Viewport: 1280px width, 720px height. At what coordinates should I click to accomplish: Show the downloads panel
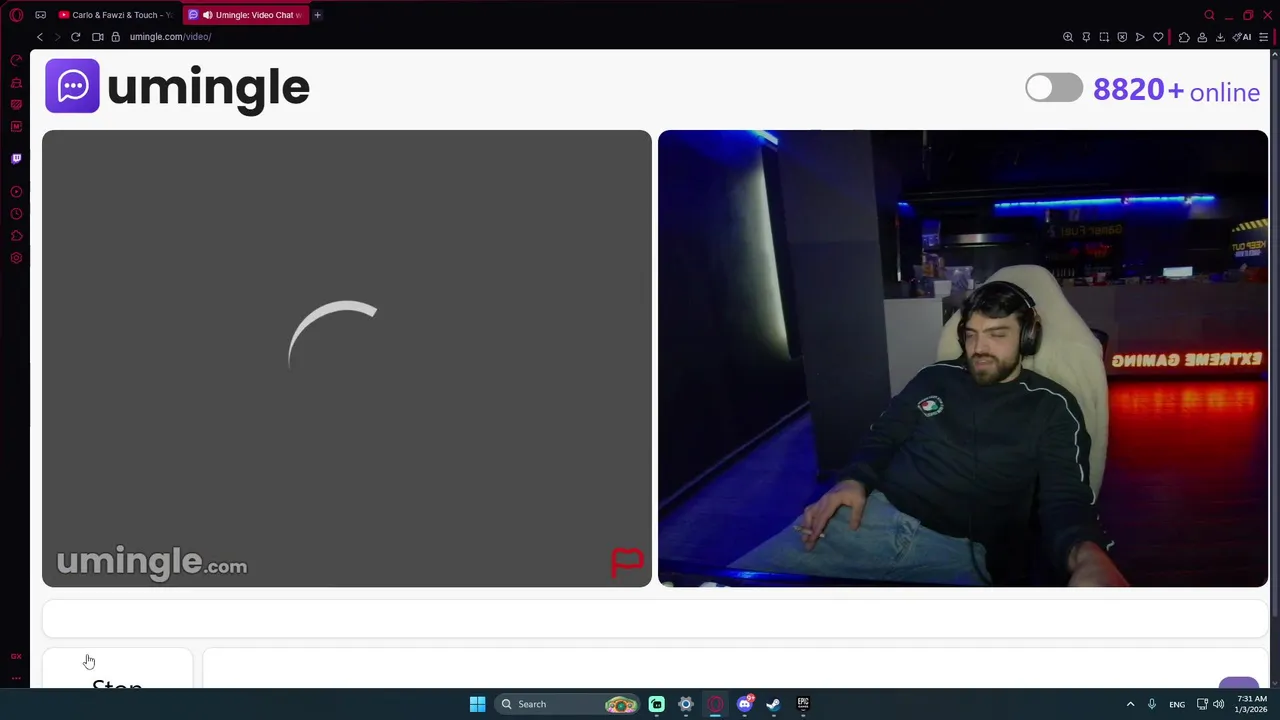pos(1220,37)
